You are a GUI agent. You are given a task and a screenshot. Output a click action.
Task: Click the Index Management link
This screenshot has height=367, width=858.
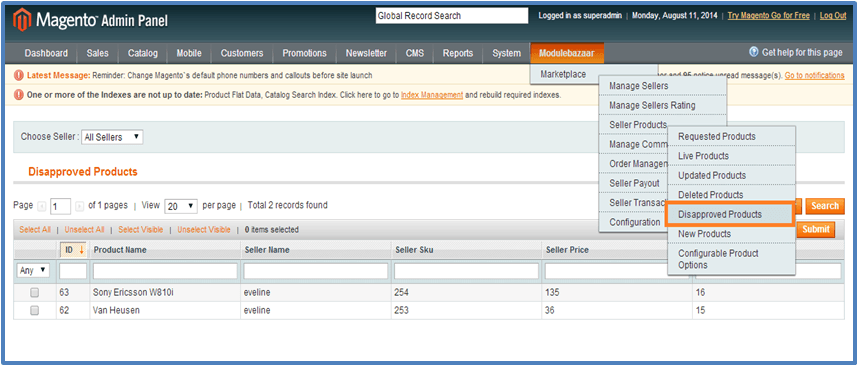pyautogui.click(x=432, y=95)
